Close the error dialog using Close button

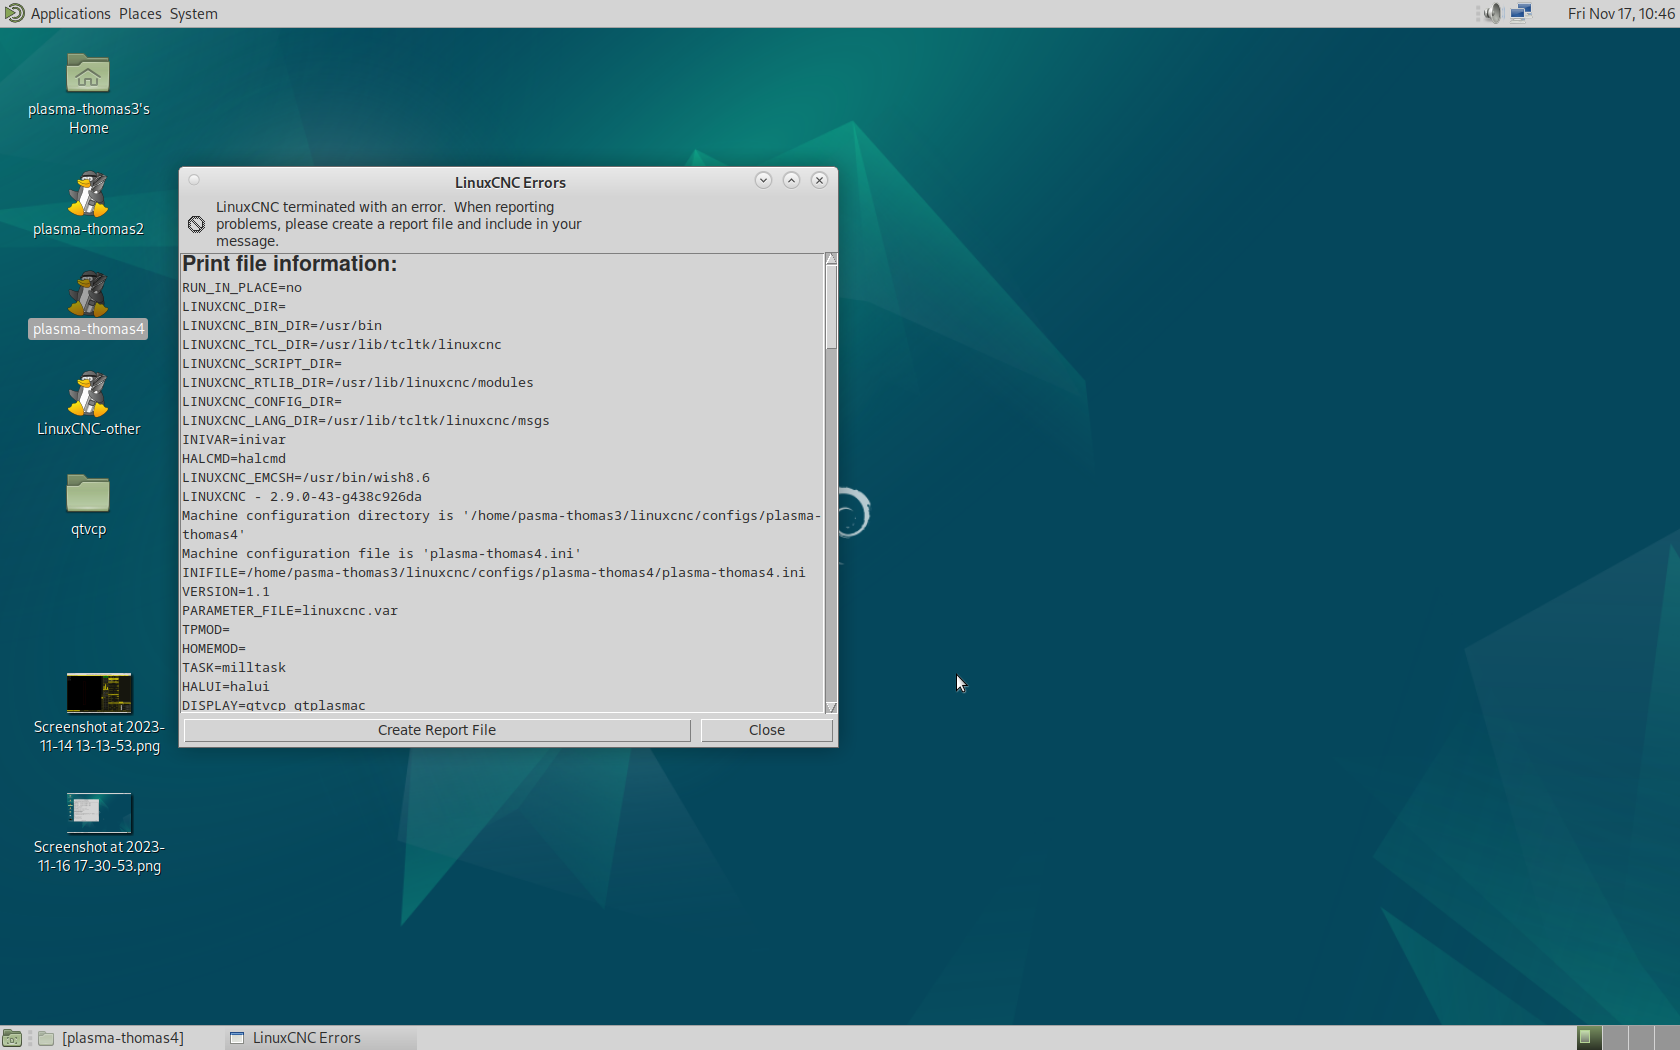[x=767, y=730]
